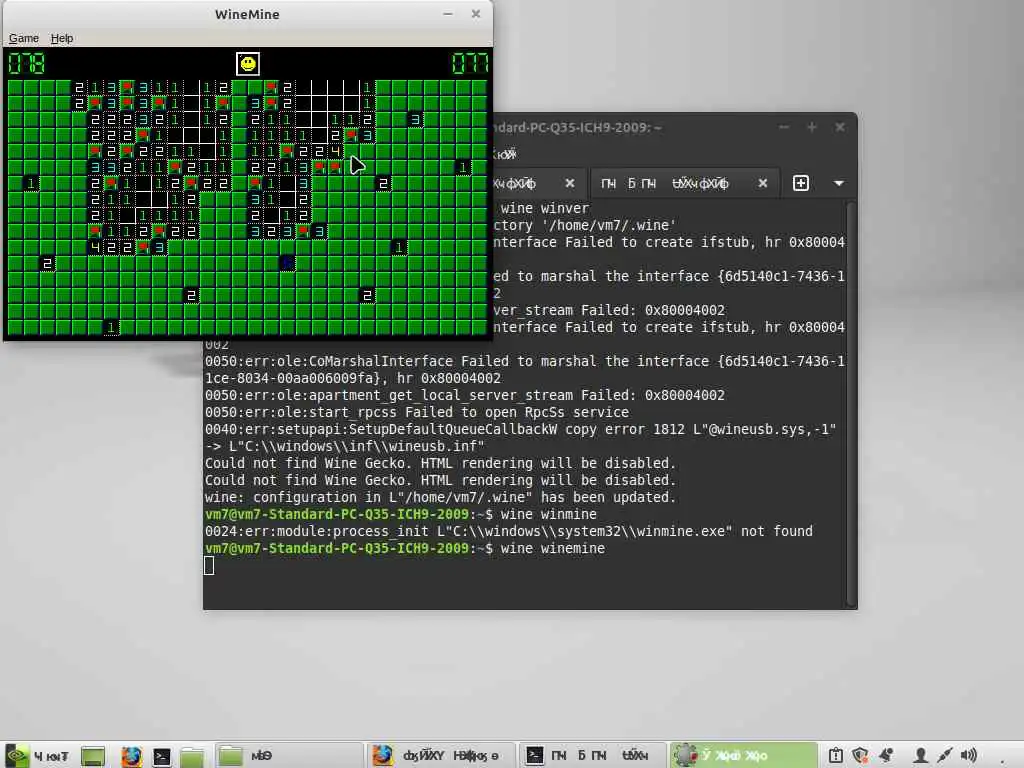This screenshot has width=1024, height=768.
Task: Switch to the Firefox window button in the taskbar
Action: tap(441, 756)
